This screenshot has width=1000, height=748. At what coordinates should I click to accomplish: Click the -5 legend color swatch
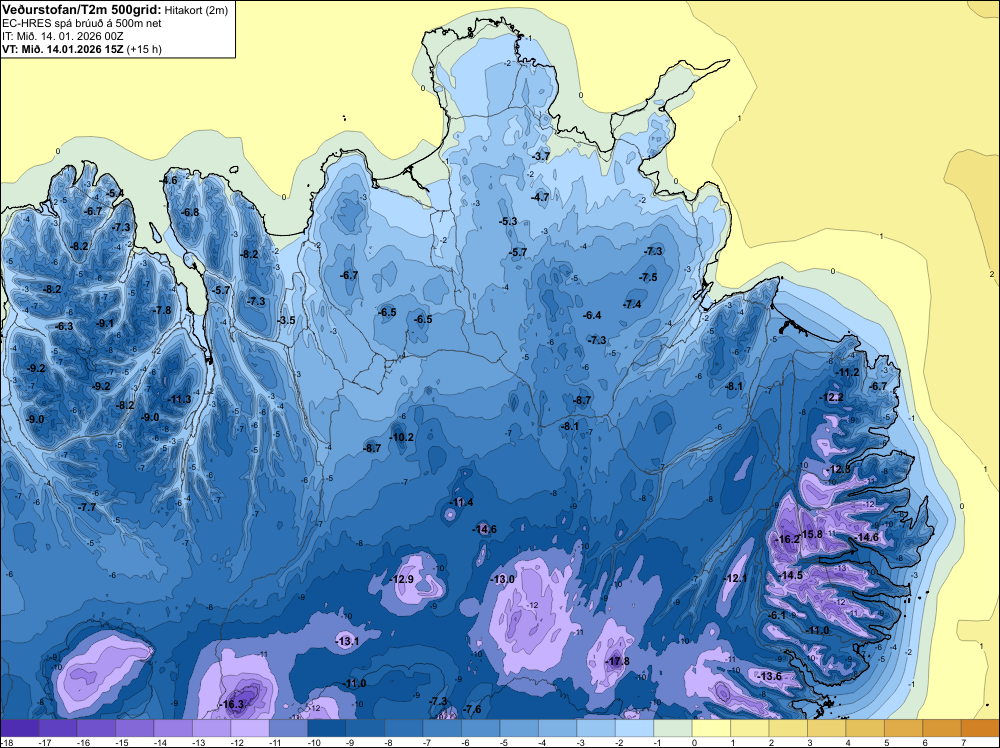click(519, 728)
